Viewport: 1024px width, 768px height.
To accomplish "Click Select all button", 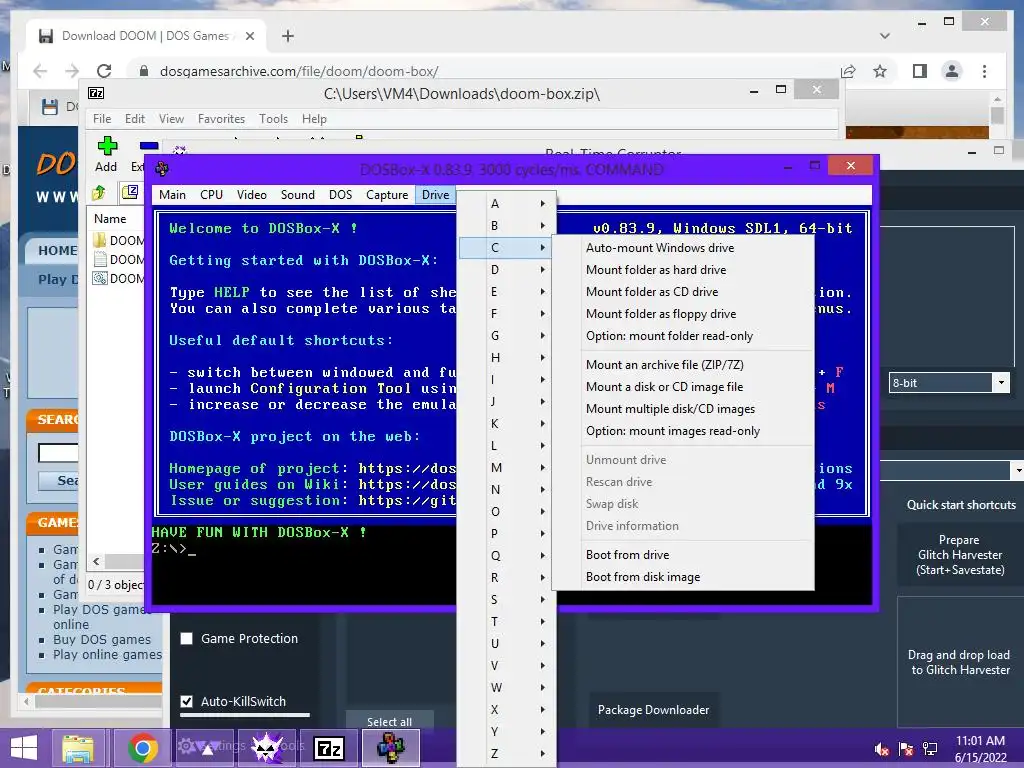I will [x=389, y=721].
